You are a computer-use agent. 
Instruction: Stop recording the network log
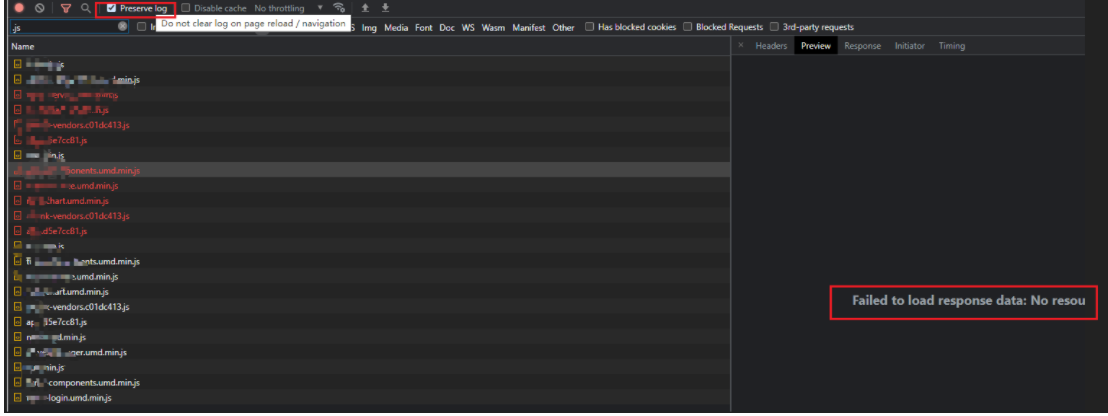coord(19,8)
